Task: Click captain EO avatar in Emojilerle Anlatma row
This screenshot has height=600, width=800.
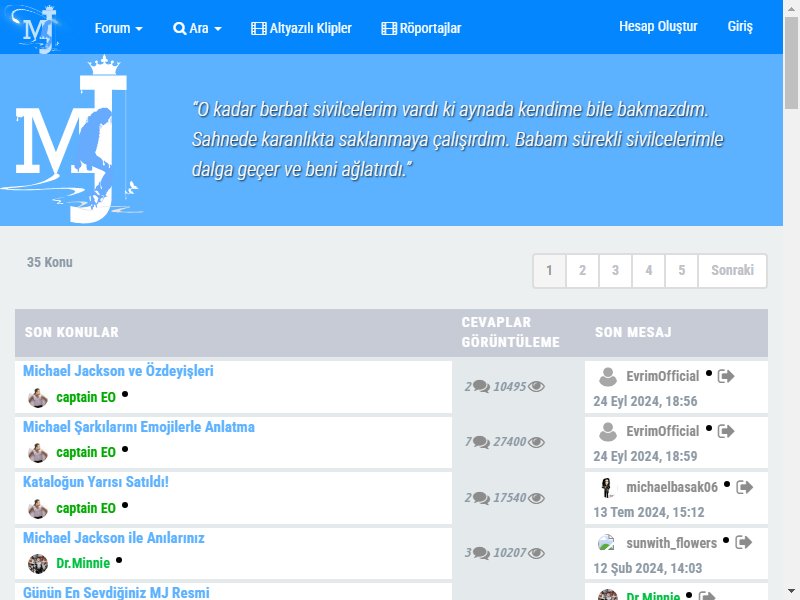Action: (38, 453)
